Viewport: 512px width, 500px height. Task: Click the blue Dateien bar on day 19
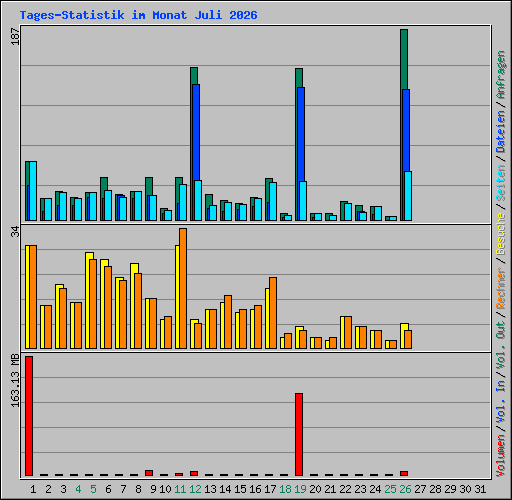pos(301,134)
